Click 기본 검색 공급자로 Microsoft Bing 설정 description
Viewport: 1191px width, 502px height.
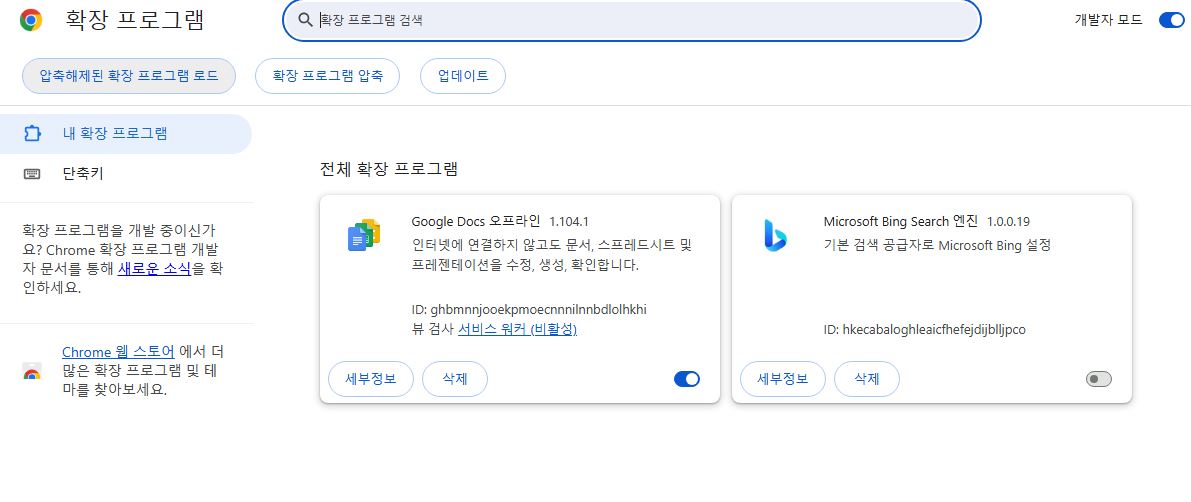[x=937, y=245]
